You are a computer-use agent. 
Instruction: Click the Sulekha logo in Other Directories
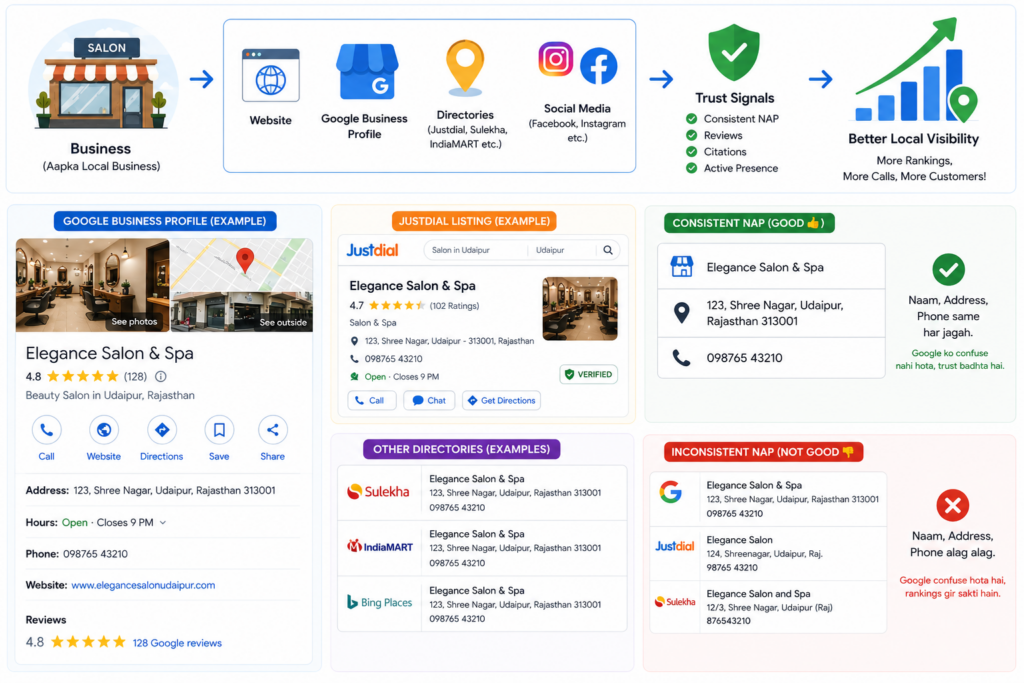tap(378, 492)
